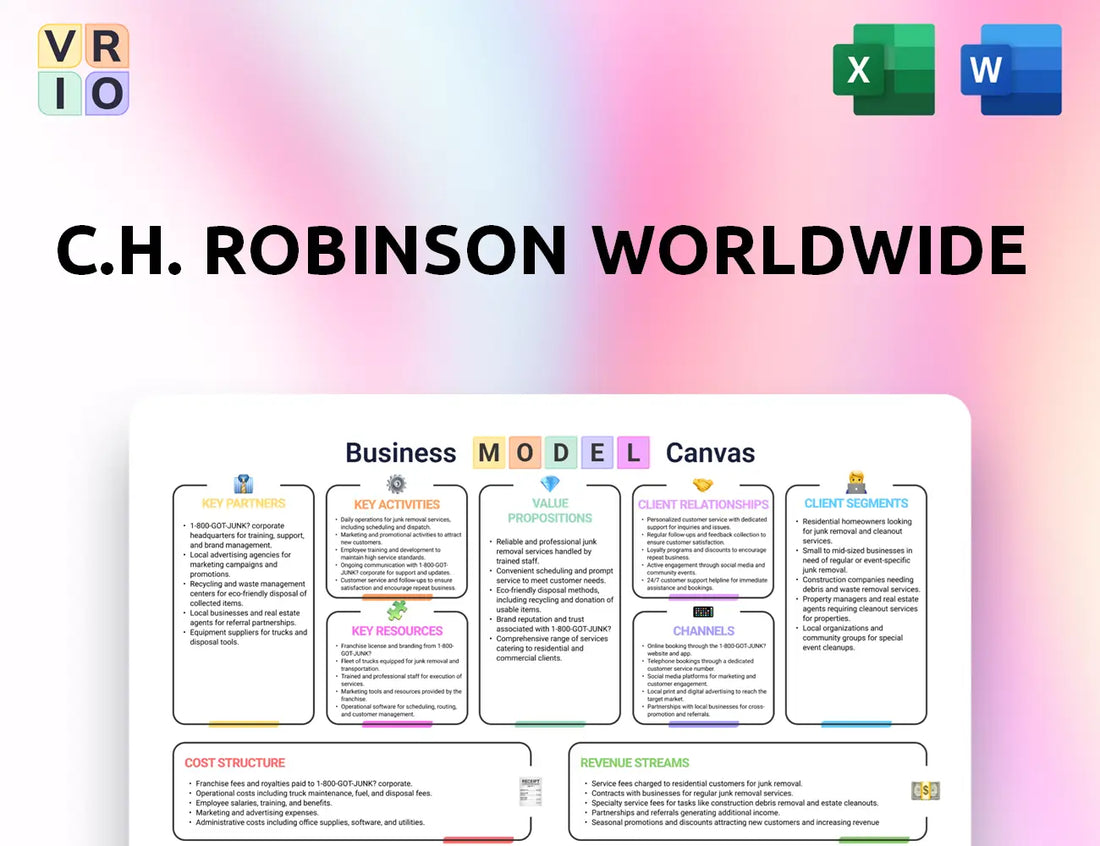Click the gear icon above Key Activities
This screenshot has width=1100, height=846.
coord(396,484)
